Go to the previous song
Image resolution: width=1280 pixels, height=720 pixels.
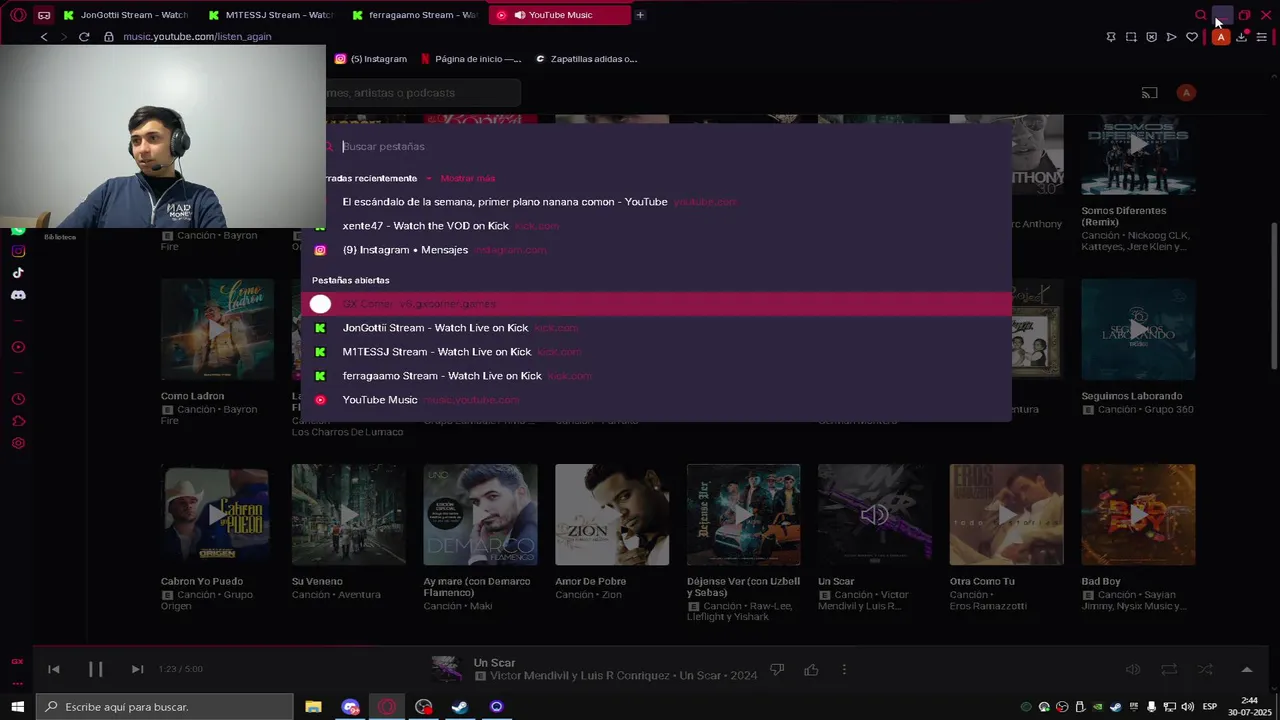pos(54,670)
